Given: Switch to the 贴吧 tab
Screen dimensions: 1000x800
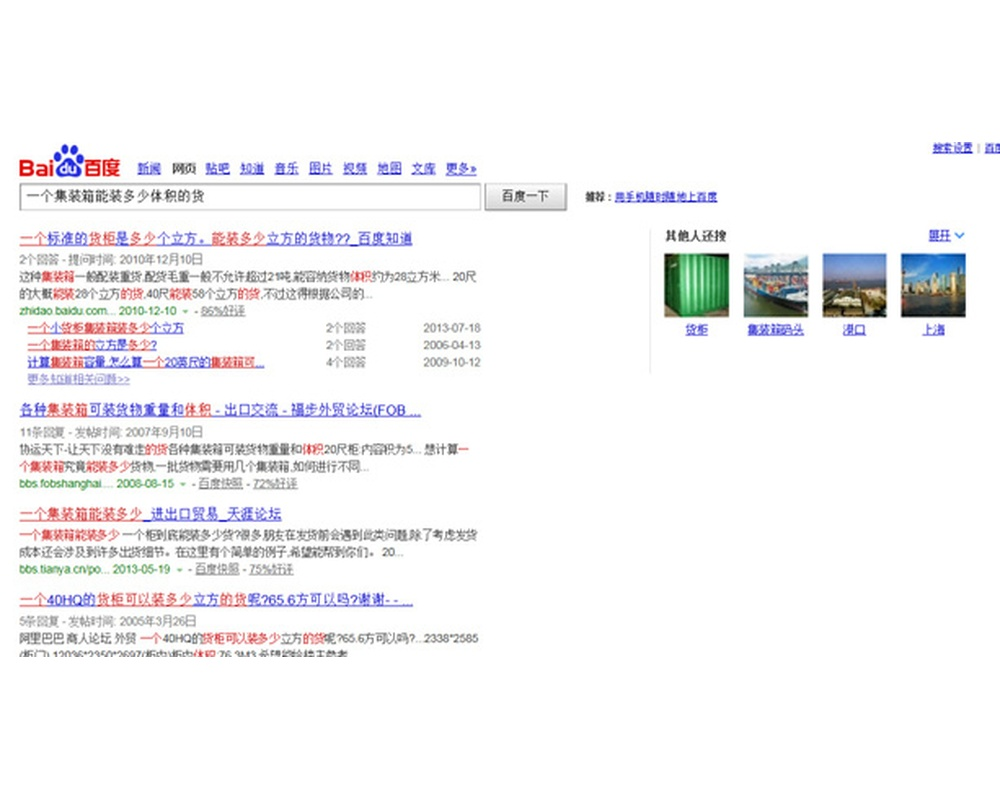Looking at the screenshot, I should click(x=217, y=168).
